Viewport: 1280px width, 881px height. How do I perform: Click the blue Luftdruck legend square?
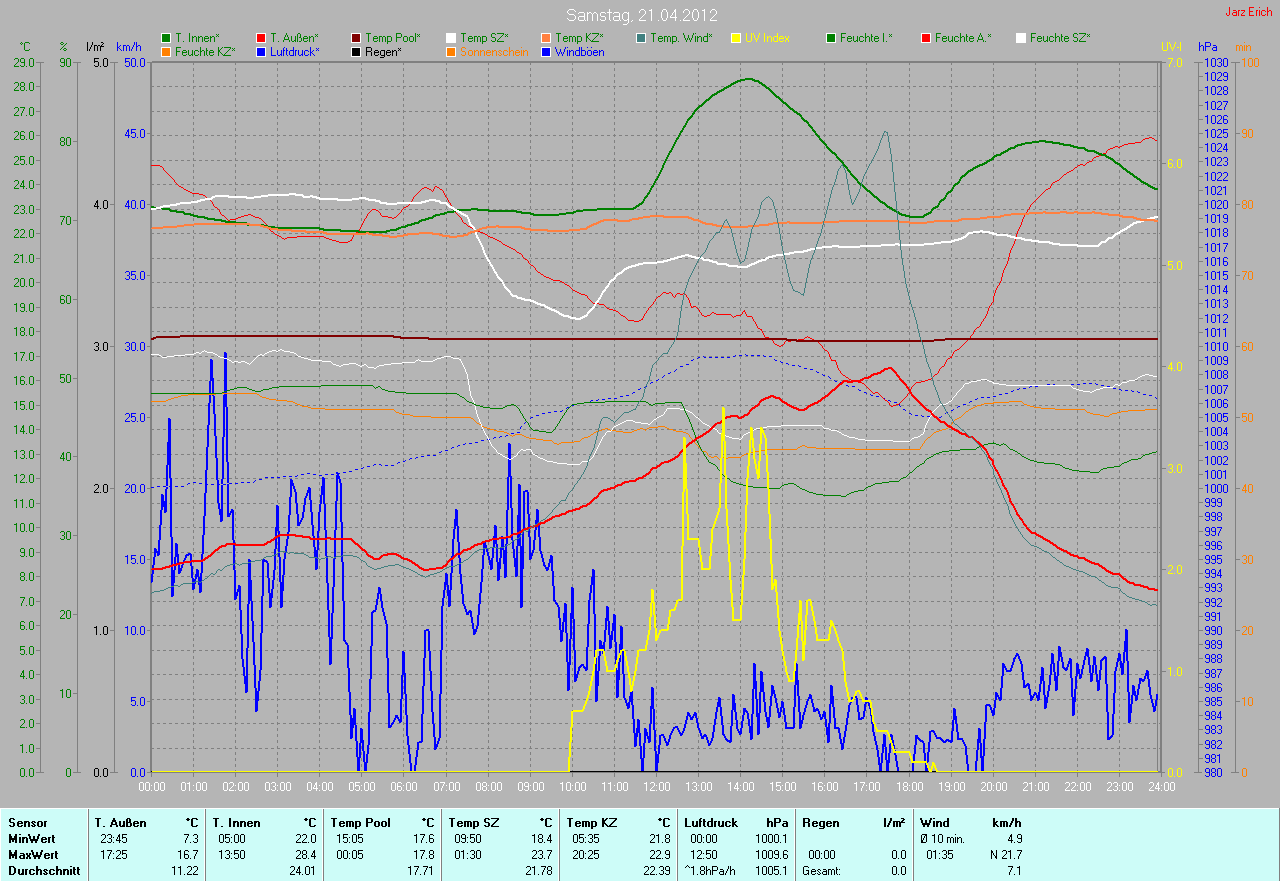pyautogui.click(x=261, y=51)
